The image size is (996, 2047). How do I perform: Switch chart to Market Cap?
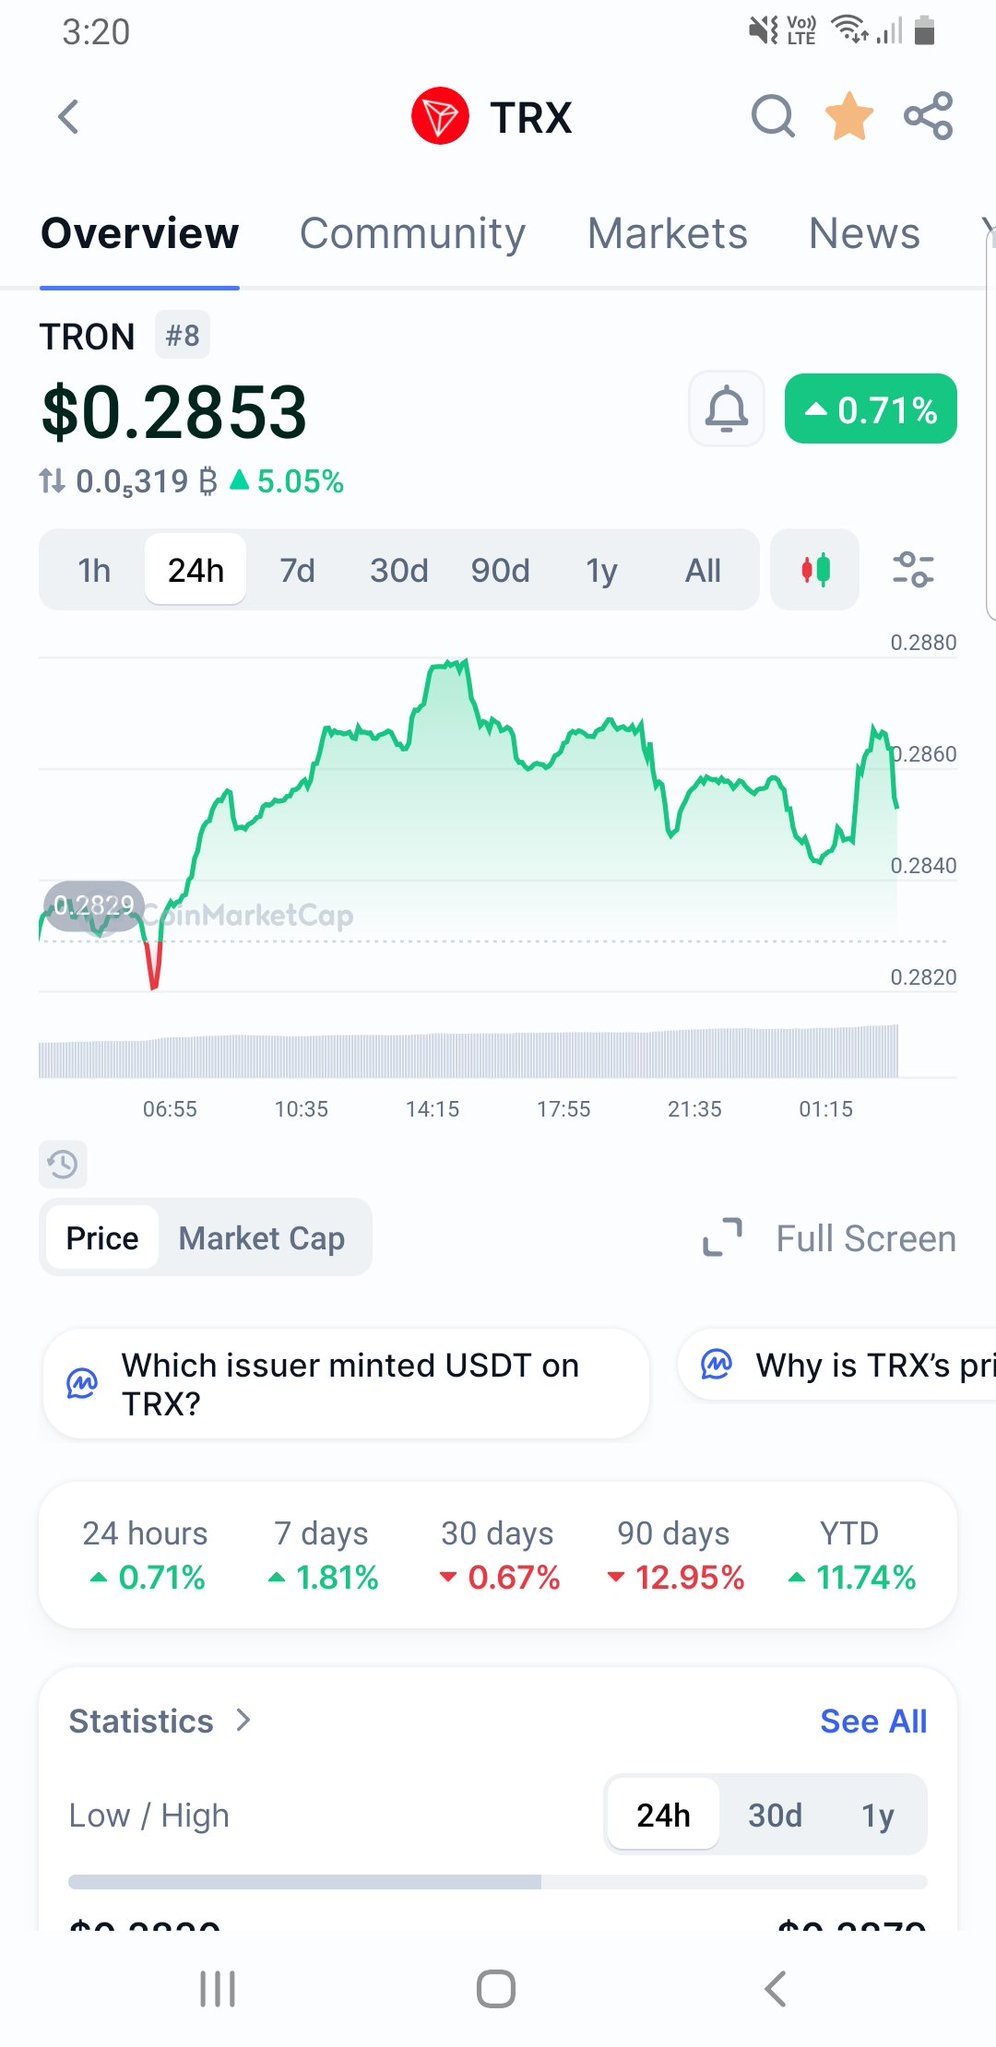[261, 1238]
